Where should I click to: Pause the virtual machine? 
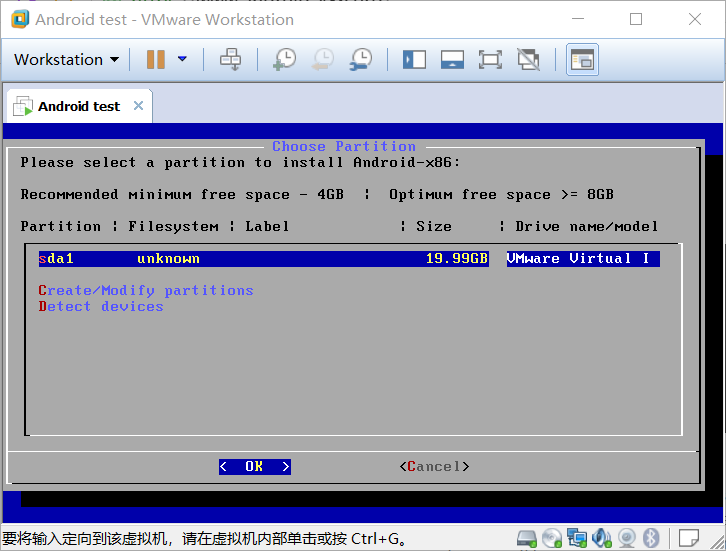tap(155, 60)
